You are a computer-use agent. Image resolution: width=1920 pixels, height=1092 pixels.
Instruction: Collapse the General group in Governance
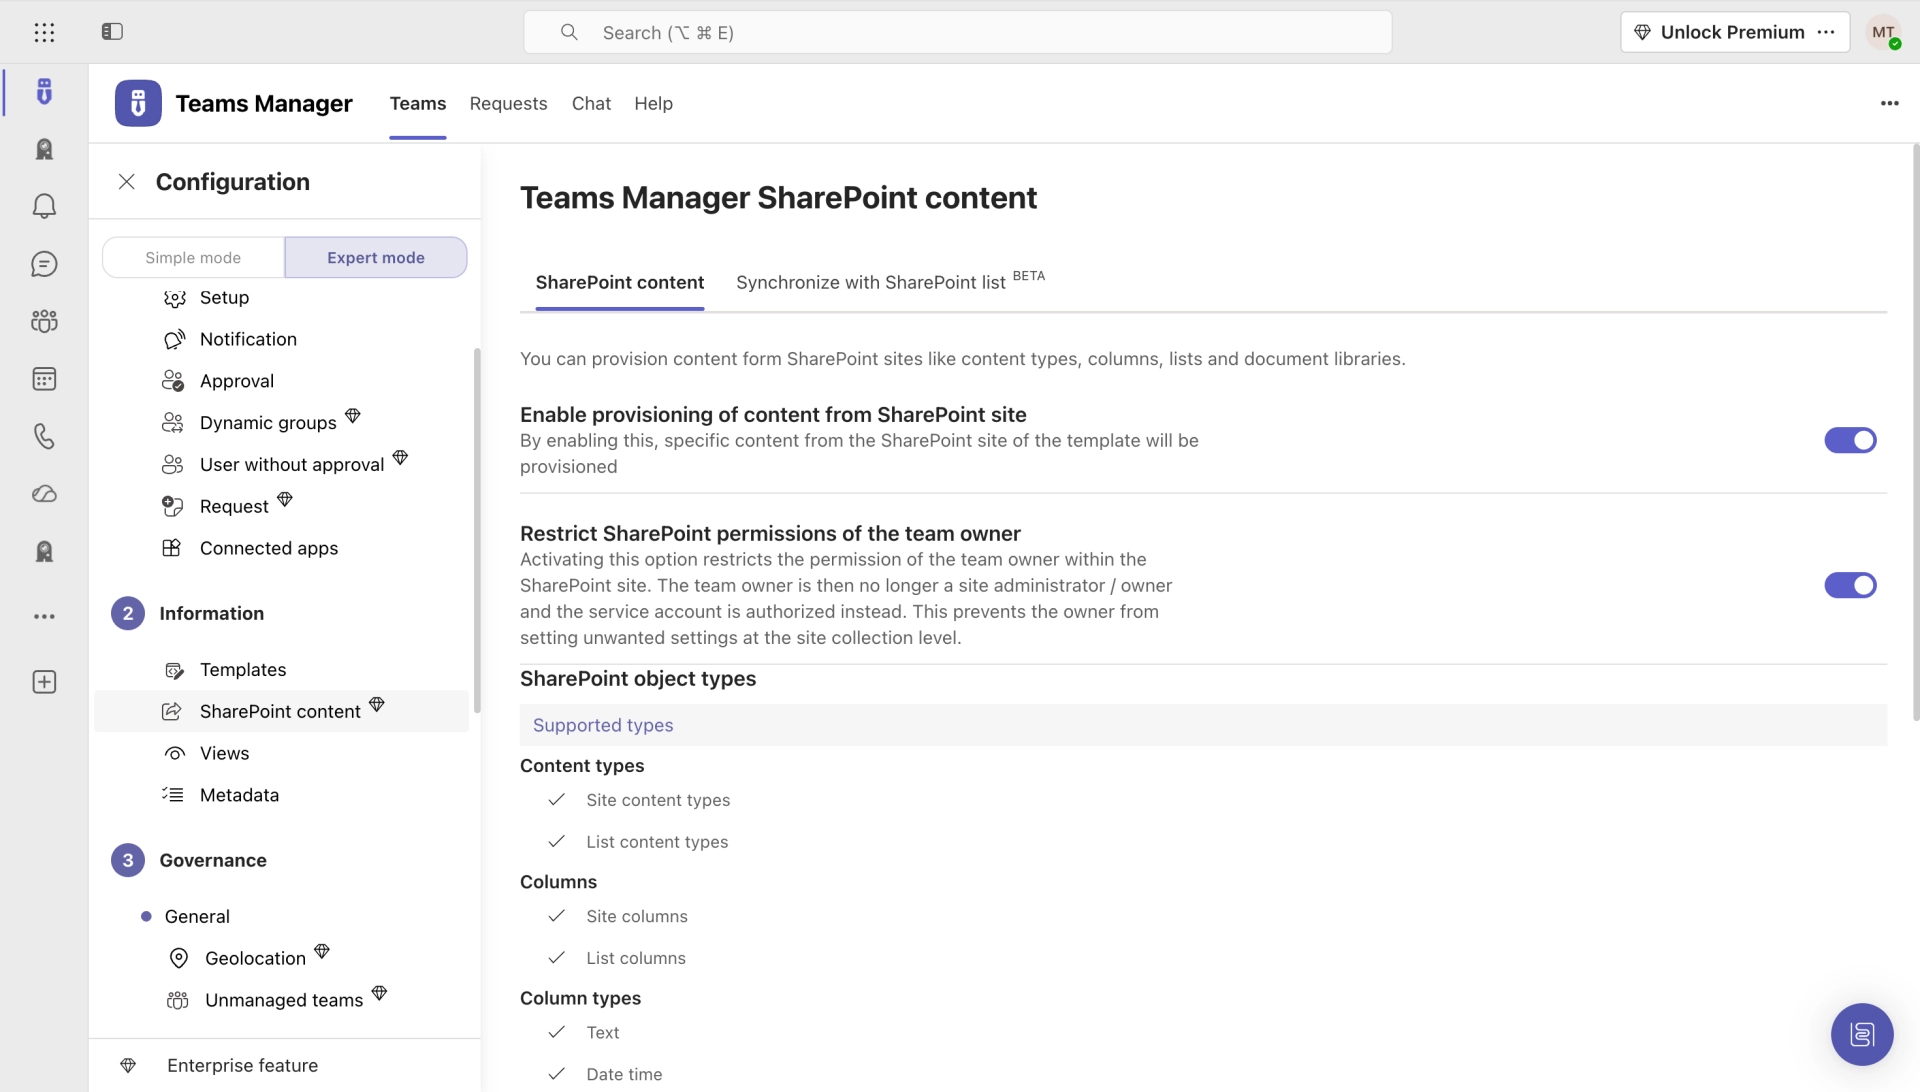(197, 916)
